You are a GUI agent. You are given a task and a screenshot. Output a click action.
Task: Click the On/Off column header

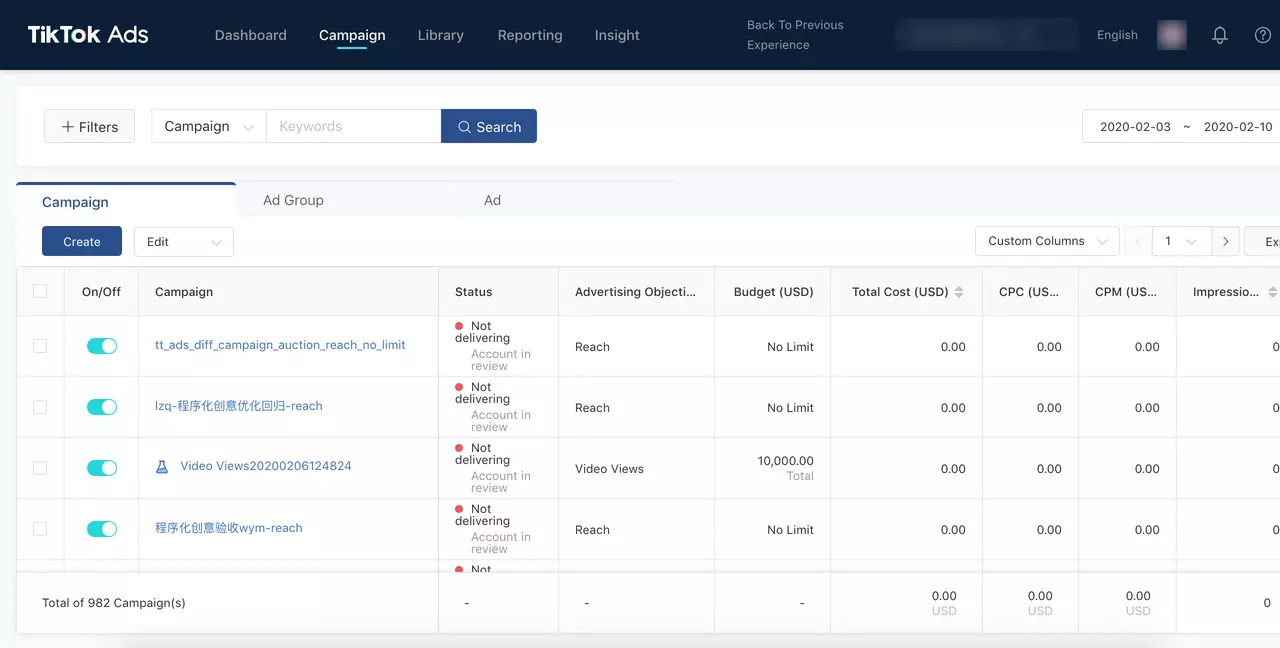coord(101,292)
